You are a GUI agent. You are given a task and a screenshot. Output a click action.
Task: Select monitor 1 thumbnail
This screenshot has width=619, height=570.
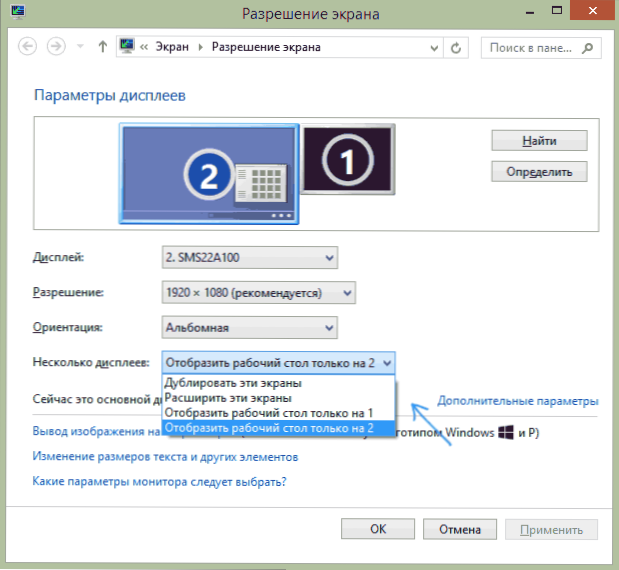(x=347, y=159)
